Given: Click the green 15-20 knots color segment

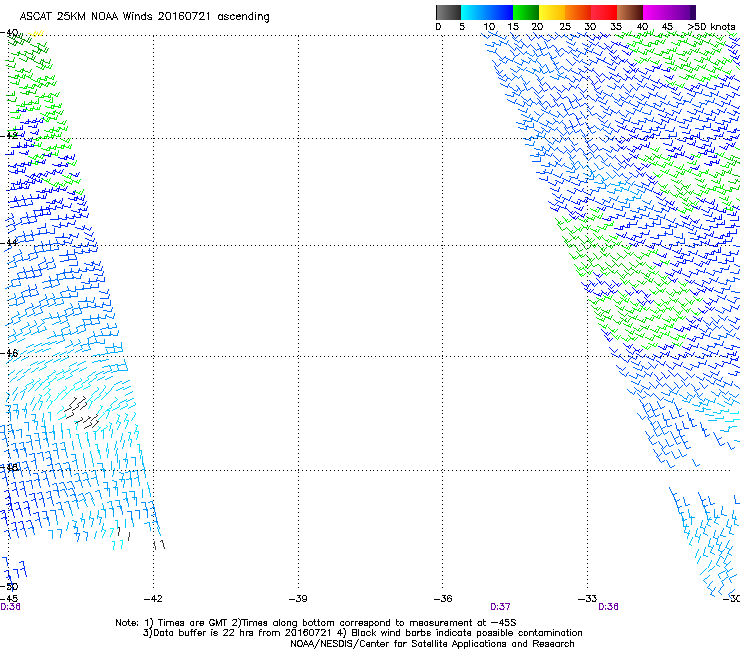Looking at the screenshot, I should coord(526,12).
